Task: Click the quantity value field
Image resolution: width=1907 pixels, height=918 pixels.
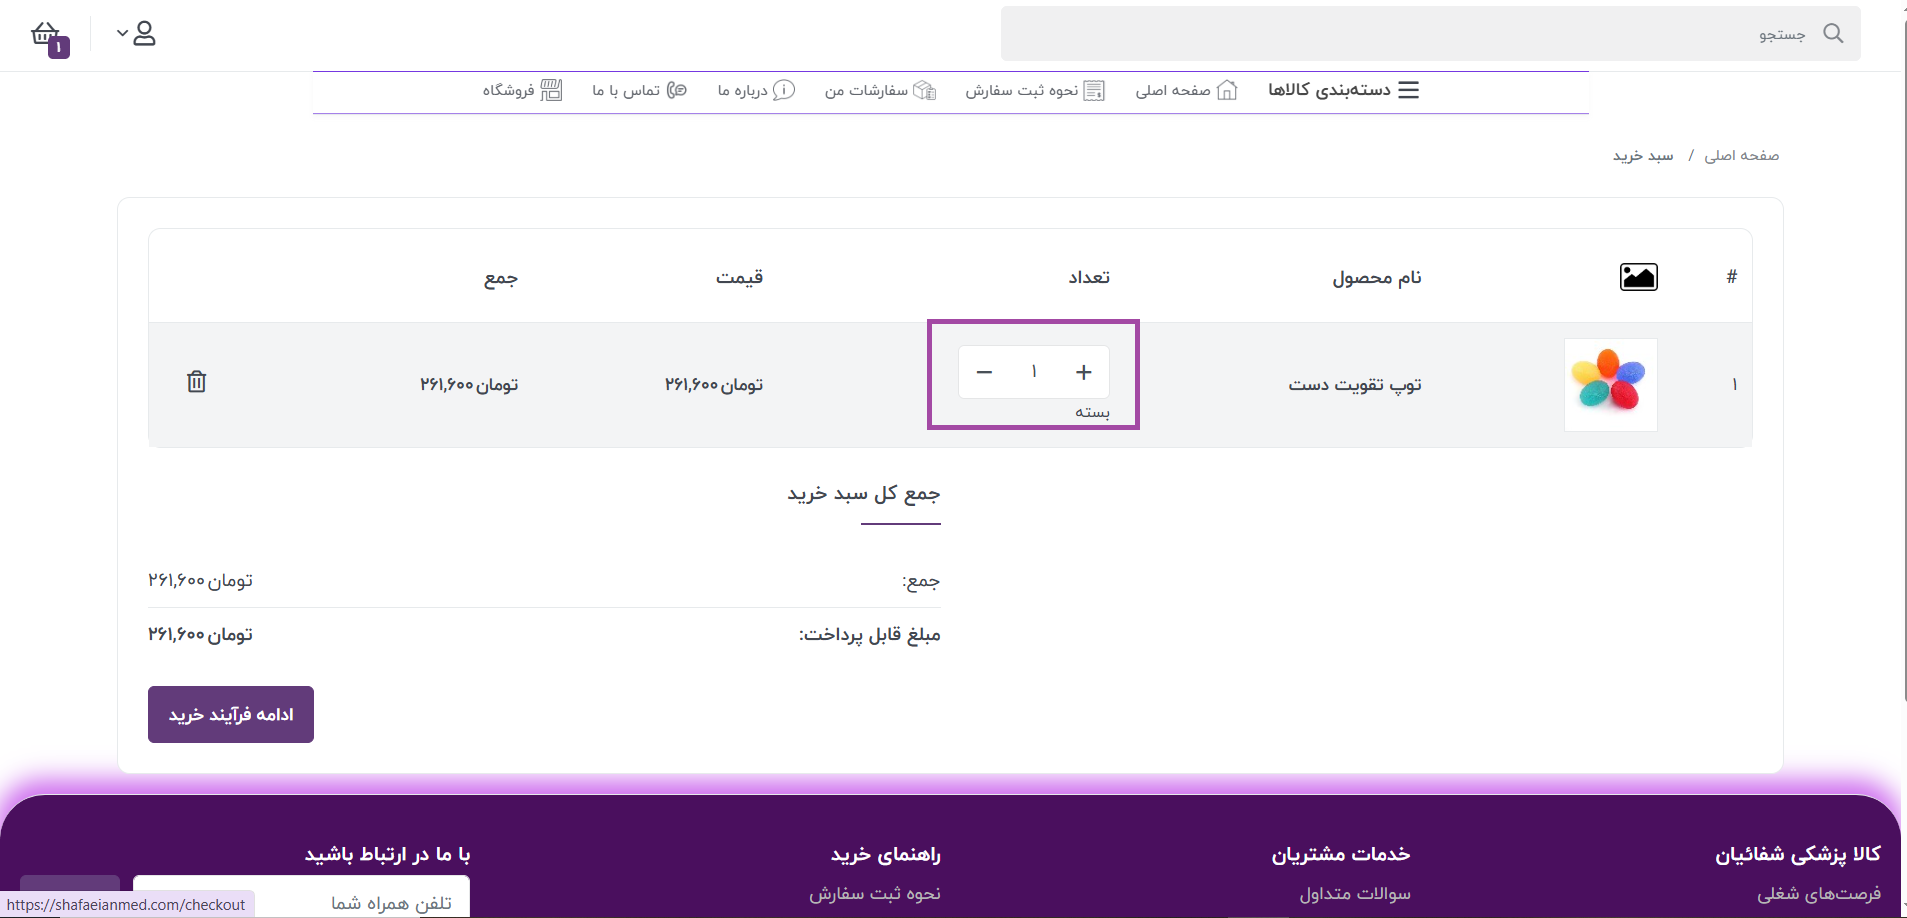Action: (x=1034, y=372)
